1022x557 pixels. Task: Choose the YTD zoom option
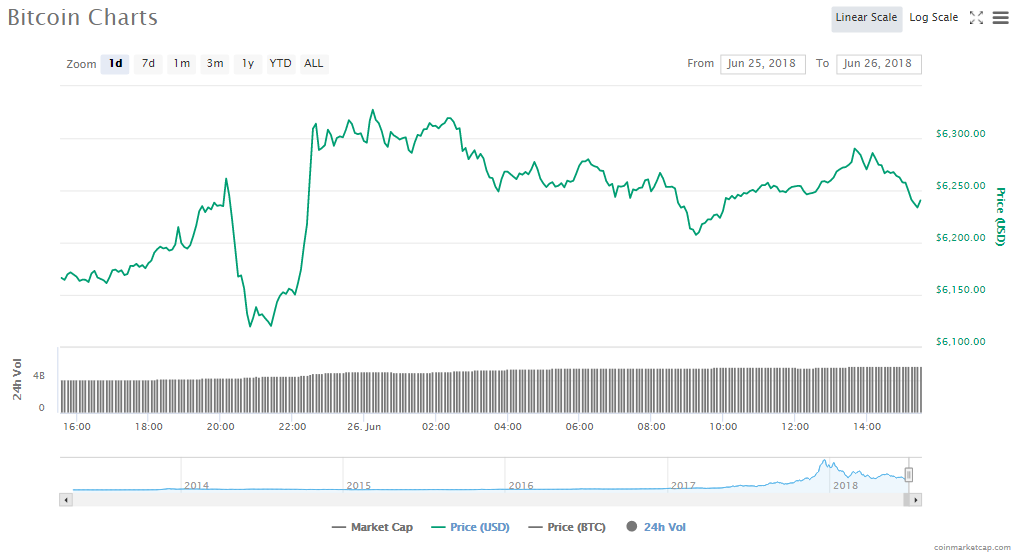pyautogui.click(x=281, y=64)
